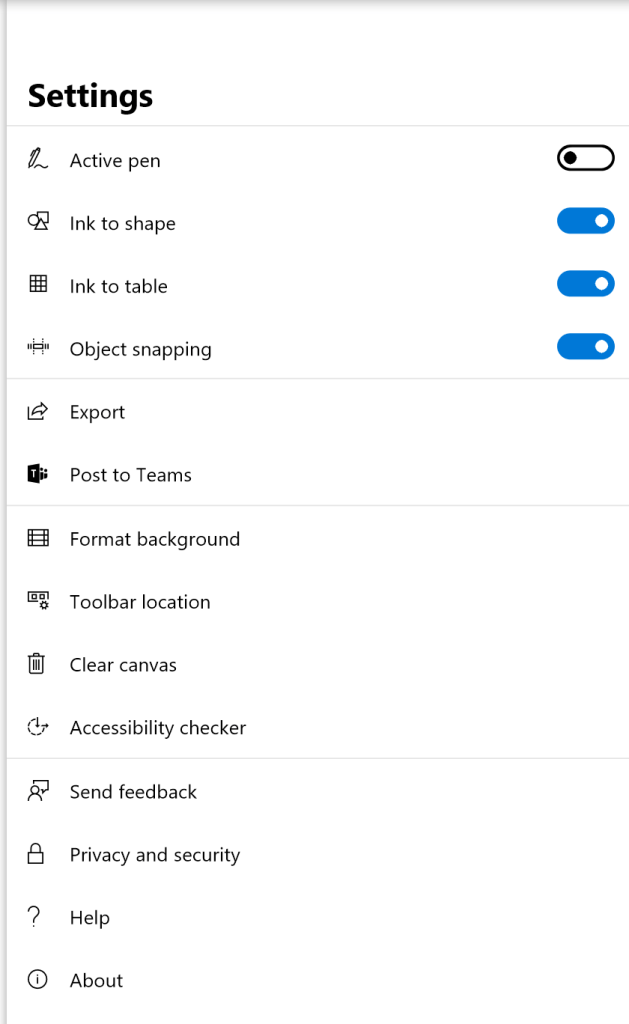
Task: Click the Accessibility checker icon
Action: 38,727
